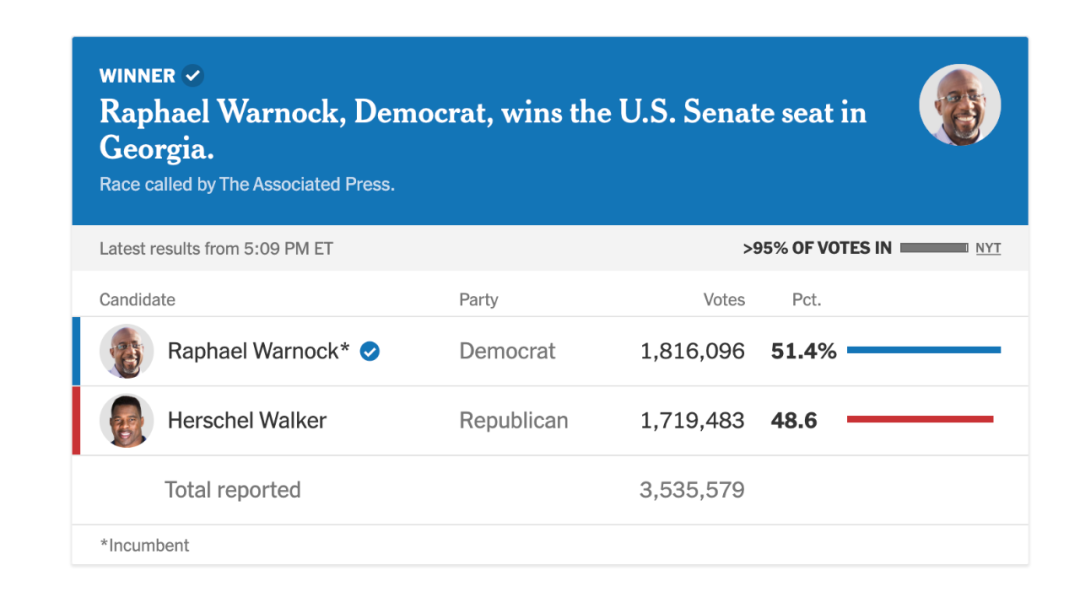Click the headline announcing Warnock wins Senate seat
The width and height of the screenshot is (1080, 608).
[483, 130]
